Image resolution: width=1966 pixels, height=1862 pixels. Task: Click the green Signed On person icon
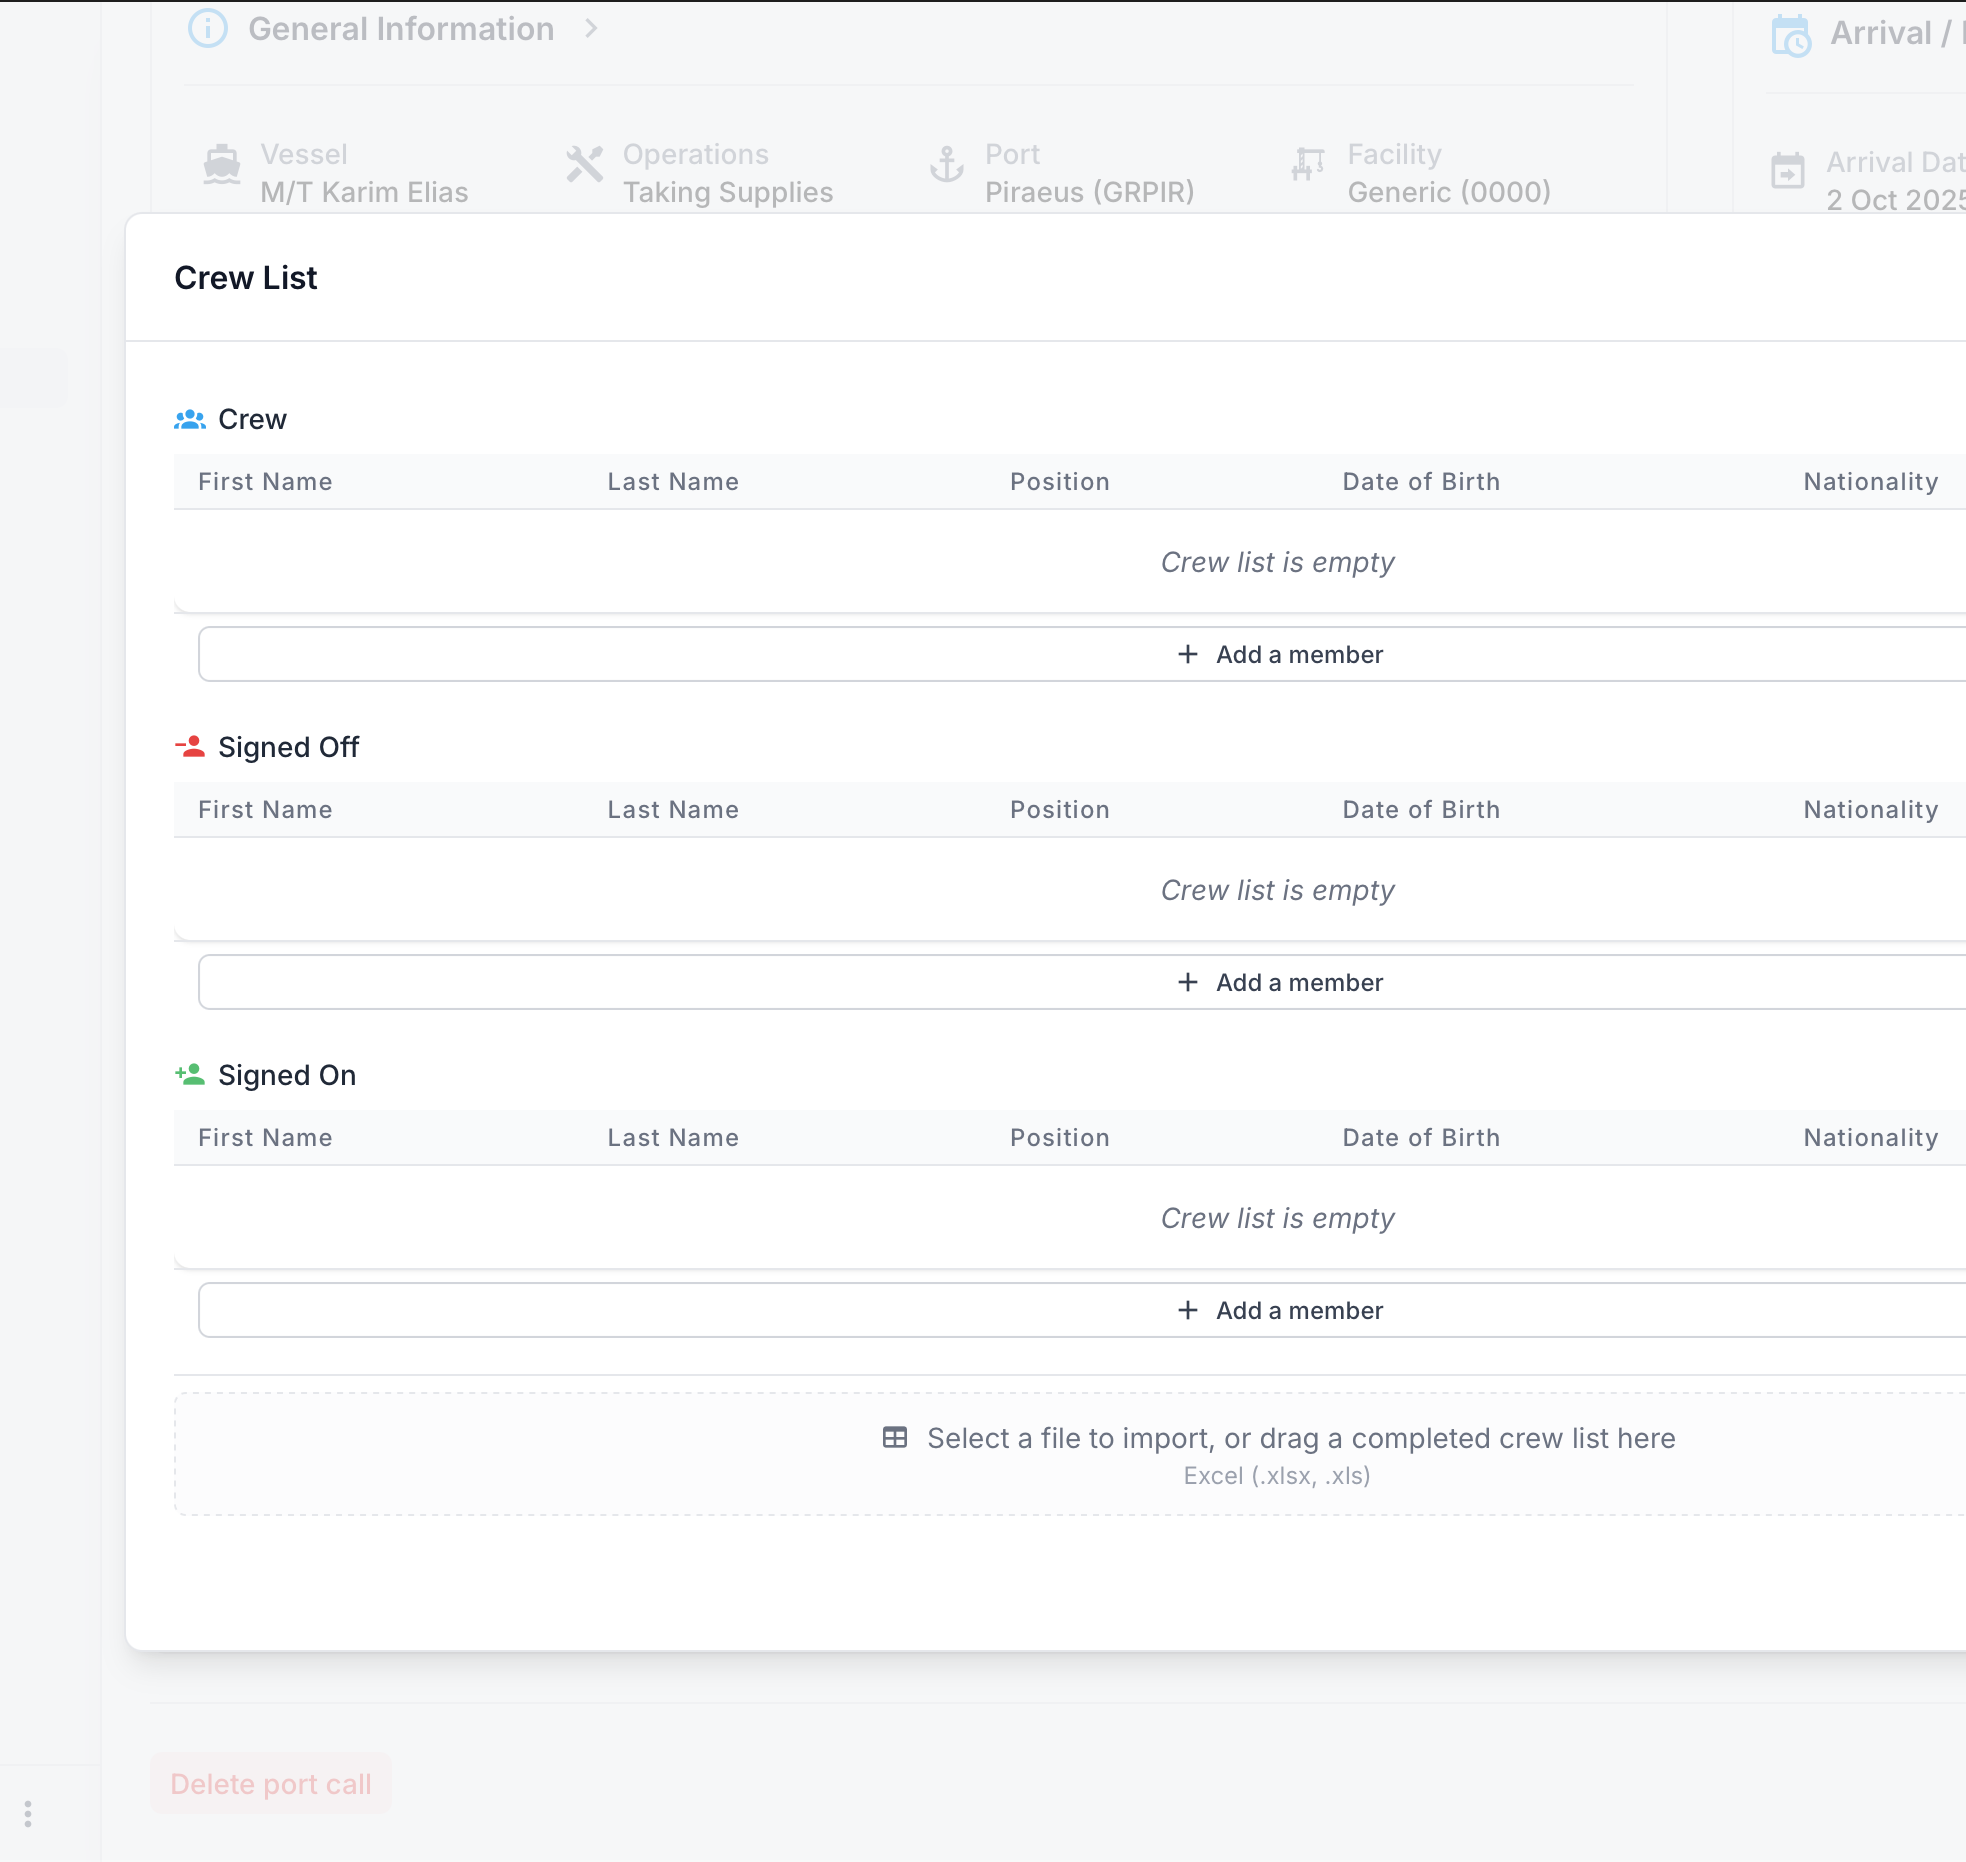click(190, 1075)
